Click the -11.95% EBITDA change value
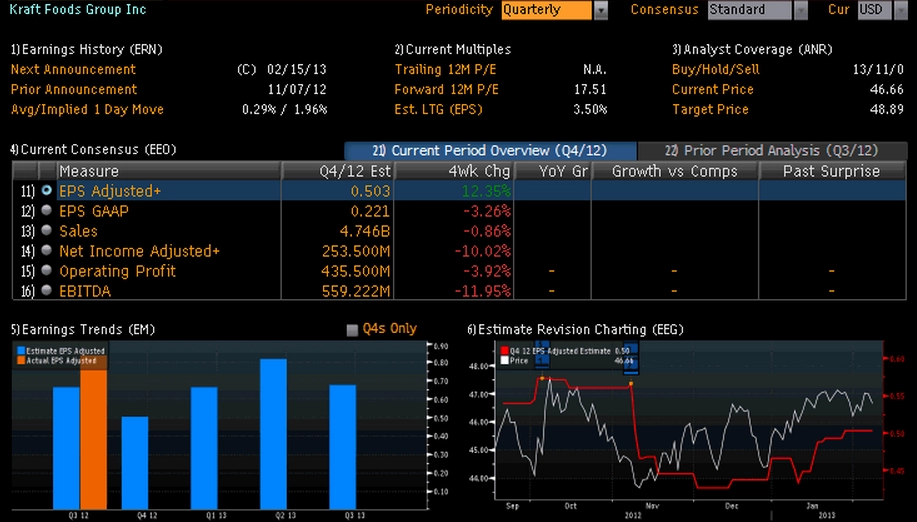917x522 pixels. (x=482, y=291)
